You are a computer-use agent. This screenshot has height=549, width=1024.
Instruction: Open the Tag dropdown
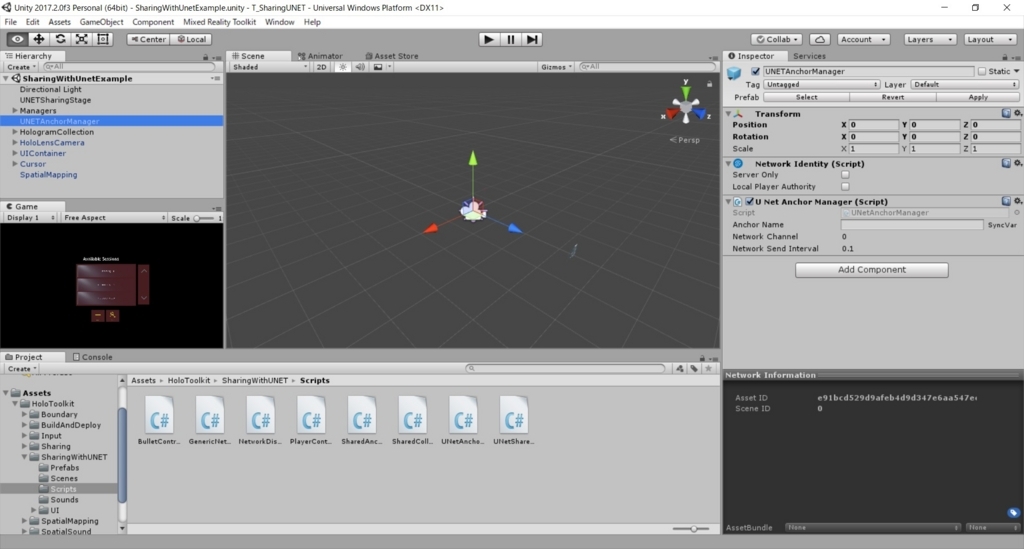coord(822,84)
